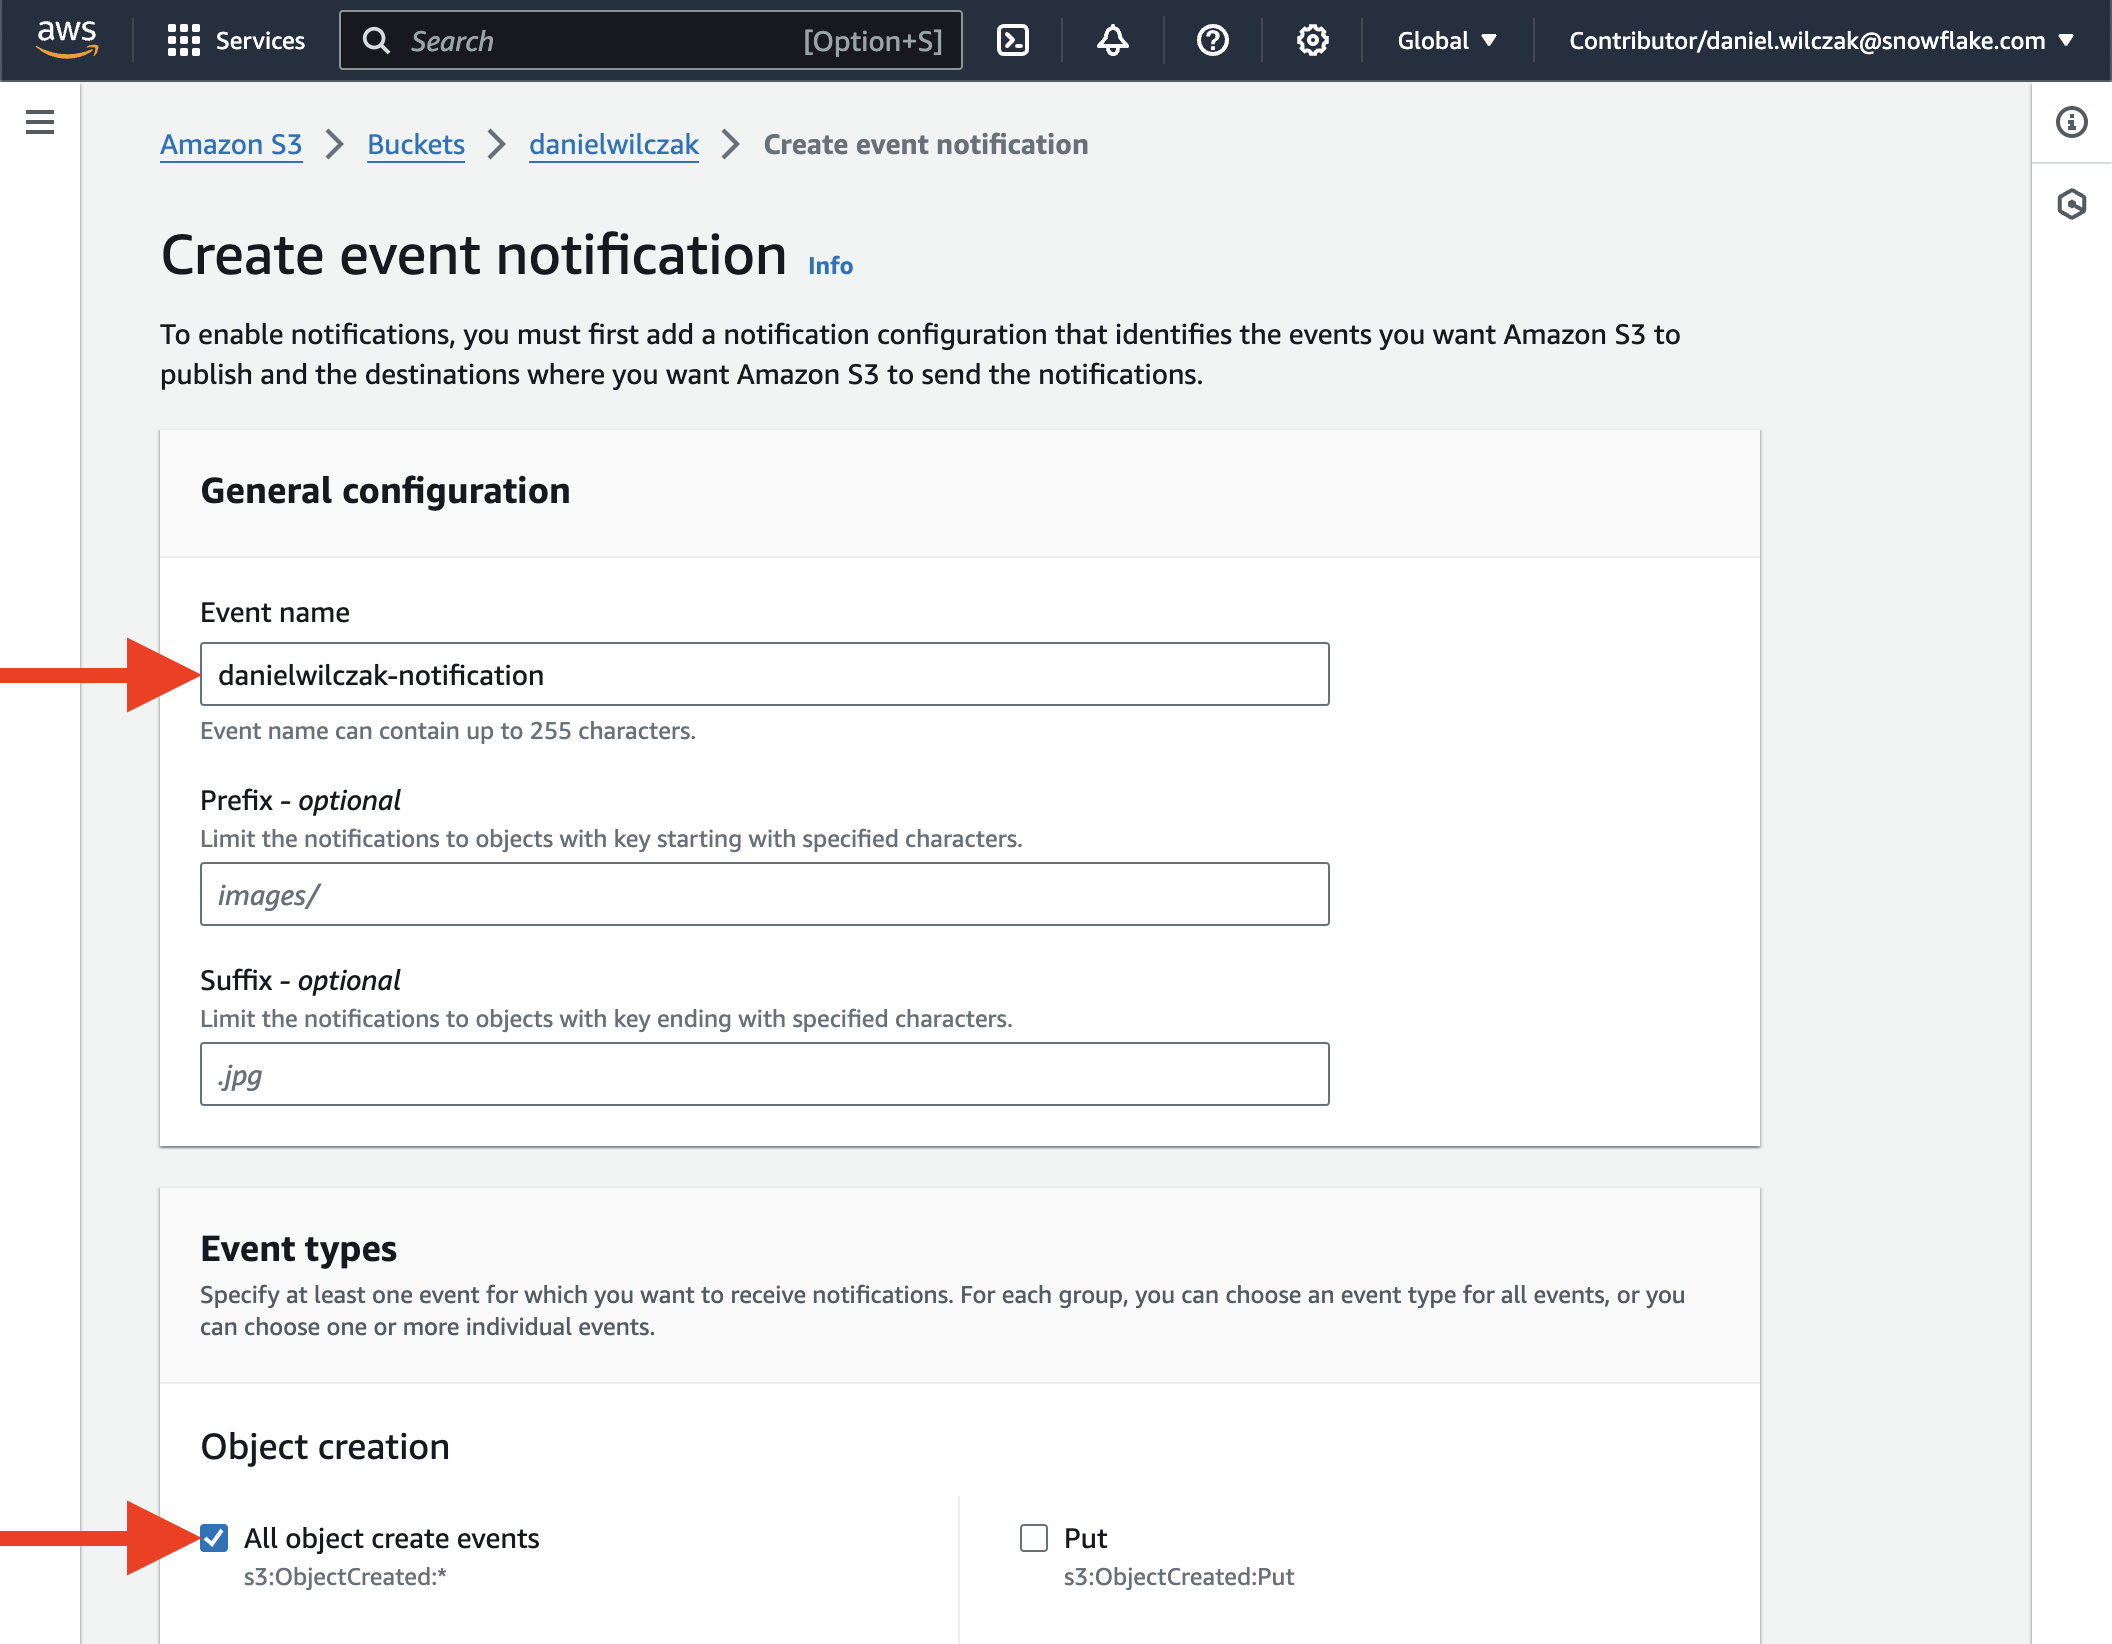
Task: Click the Prefix optional input field
Action: [764, 894]
